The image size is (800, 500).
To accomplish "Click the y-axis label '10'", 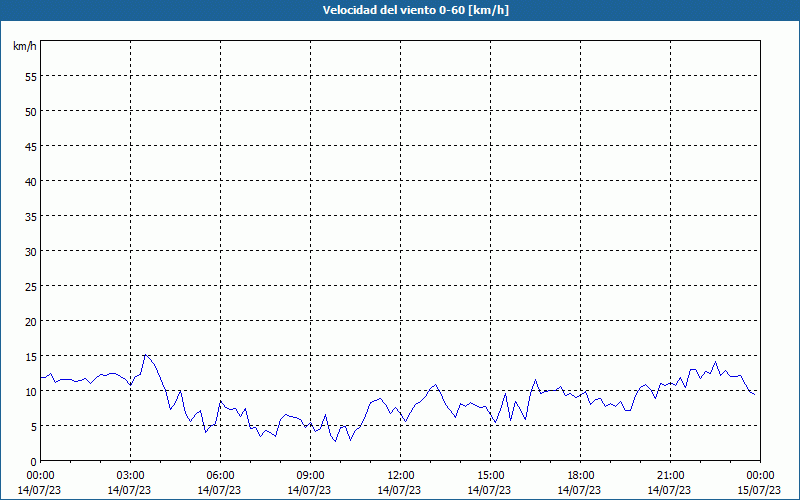I will point(31,391).
